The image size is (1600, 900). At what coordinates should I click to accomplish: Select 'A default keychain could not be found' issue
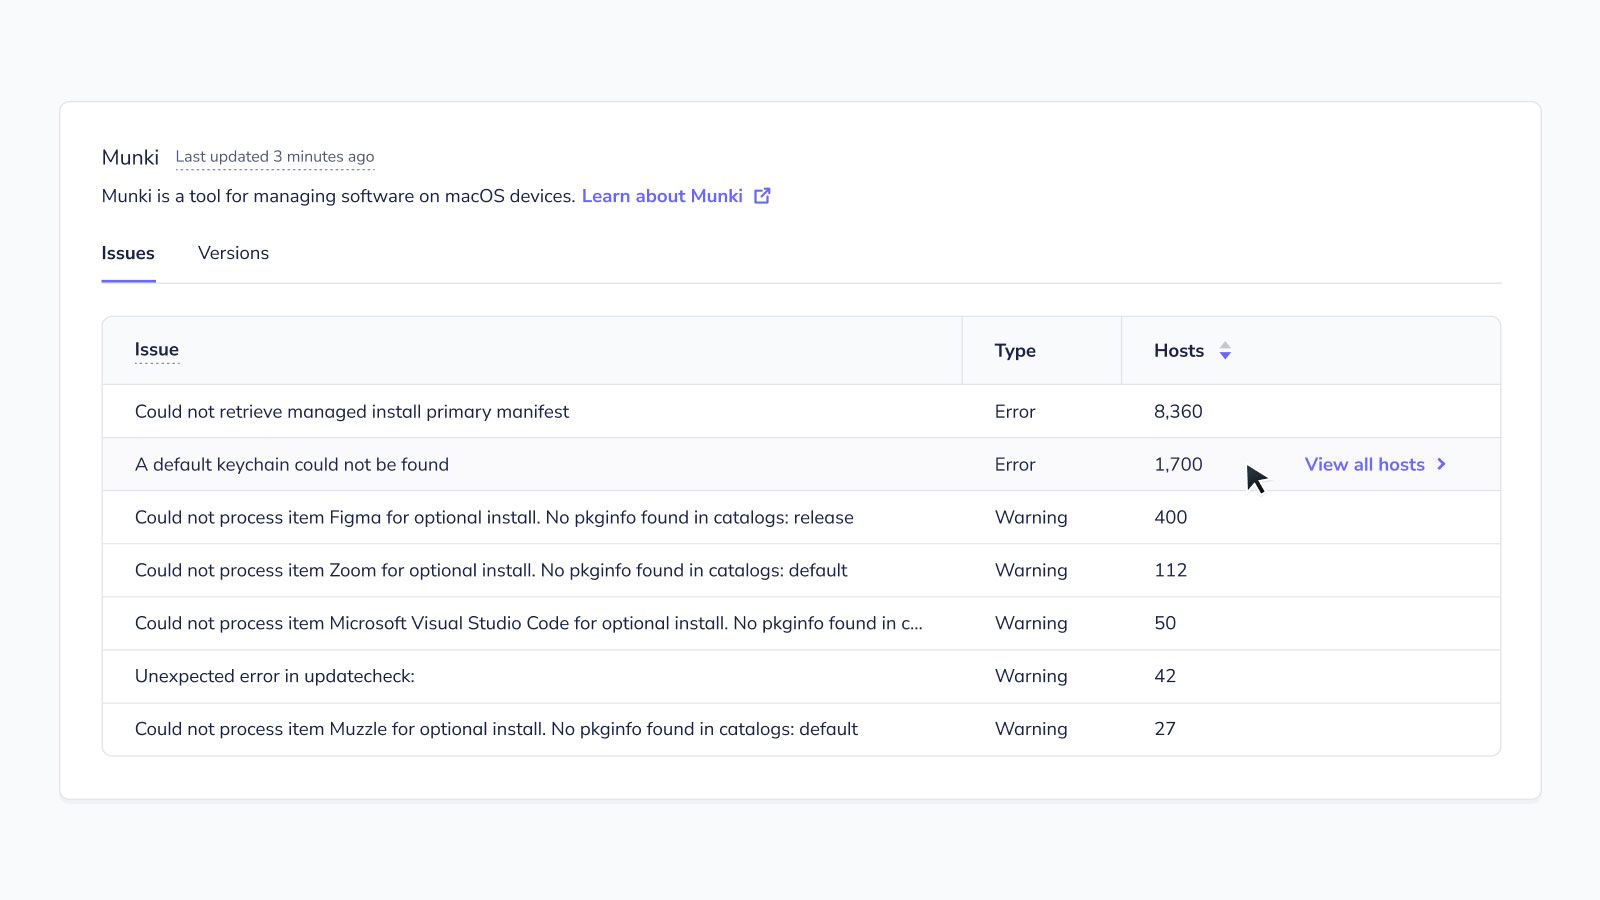coord(292,464)
